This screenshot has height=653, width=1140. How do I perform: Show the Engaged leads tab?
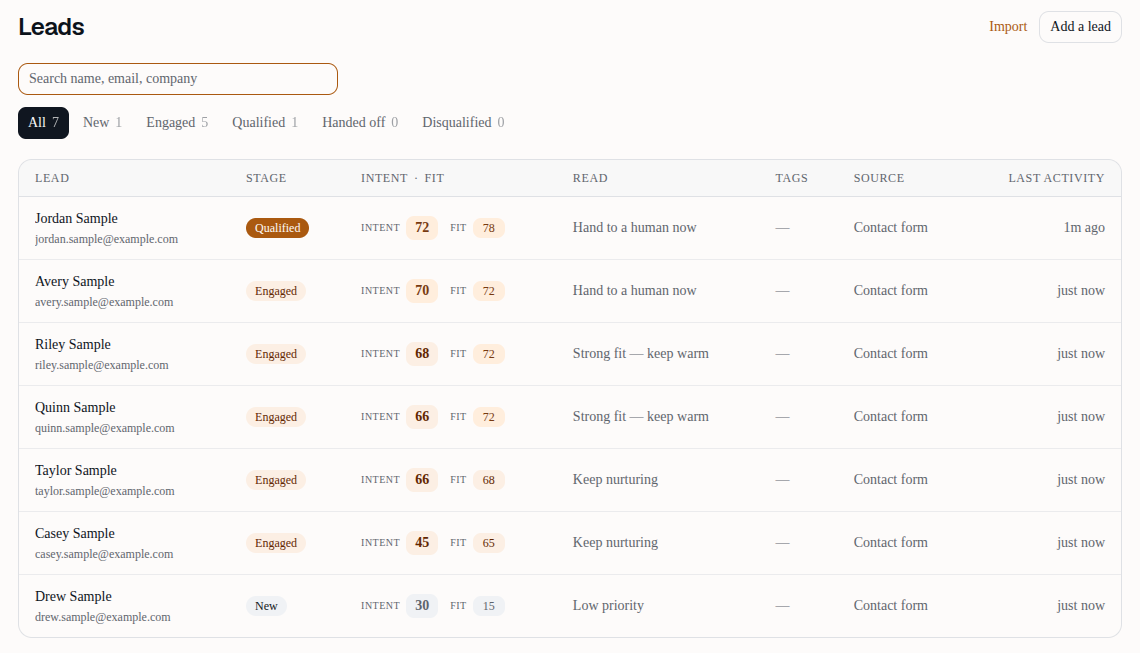click(177, 123)
